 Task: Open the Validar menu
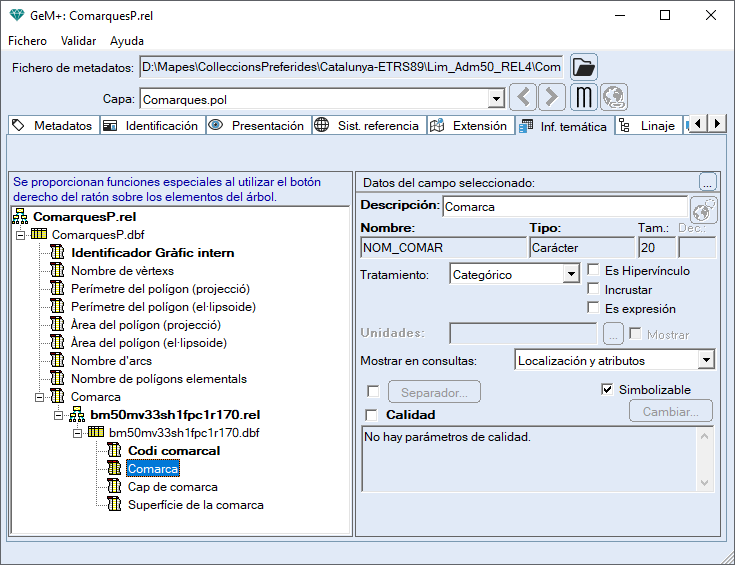tap(78, 41)
